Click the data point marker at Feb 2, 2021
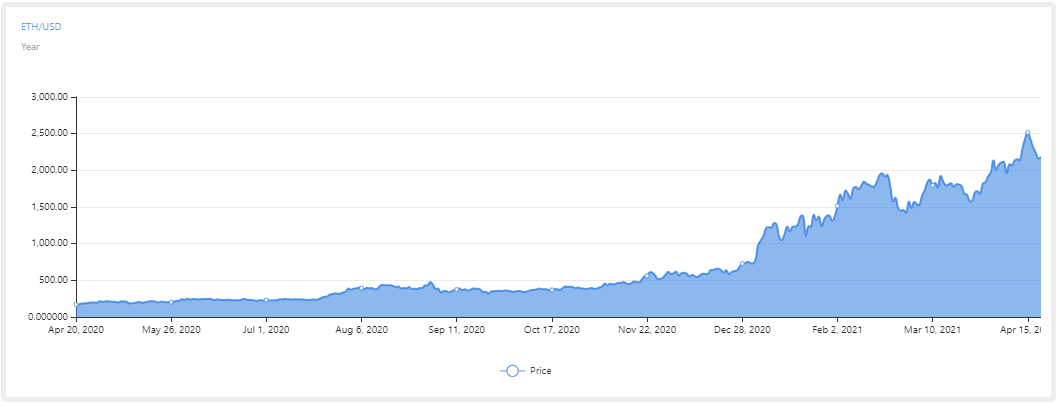 click(837, 206)
